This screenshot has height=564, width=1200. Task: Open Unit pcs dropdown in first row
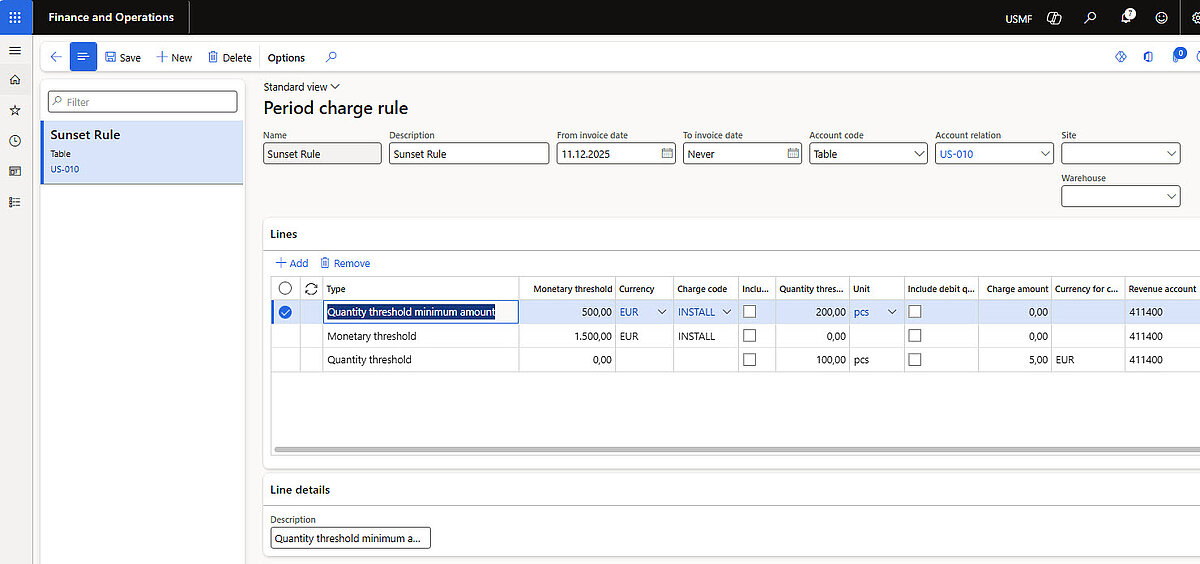pyautogui.click(x=892, y=312)
